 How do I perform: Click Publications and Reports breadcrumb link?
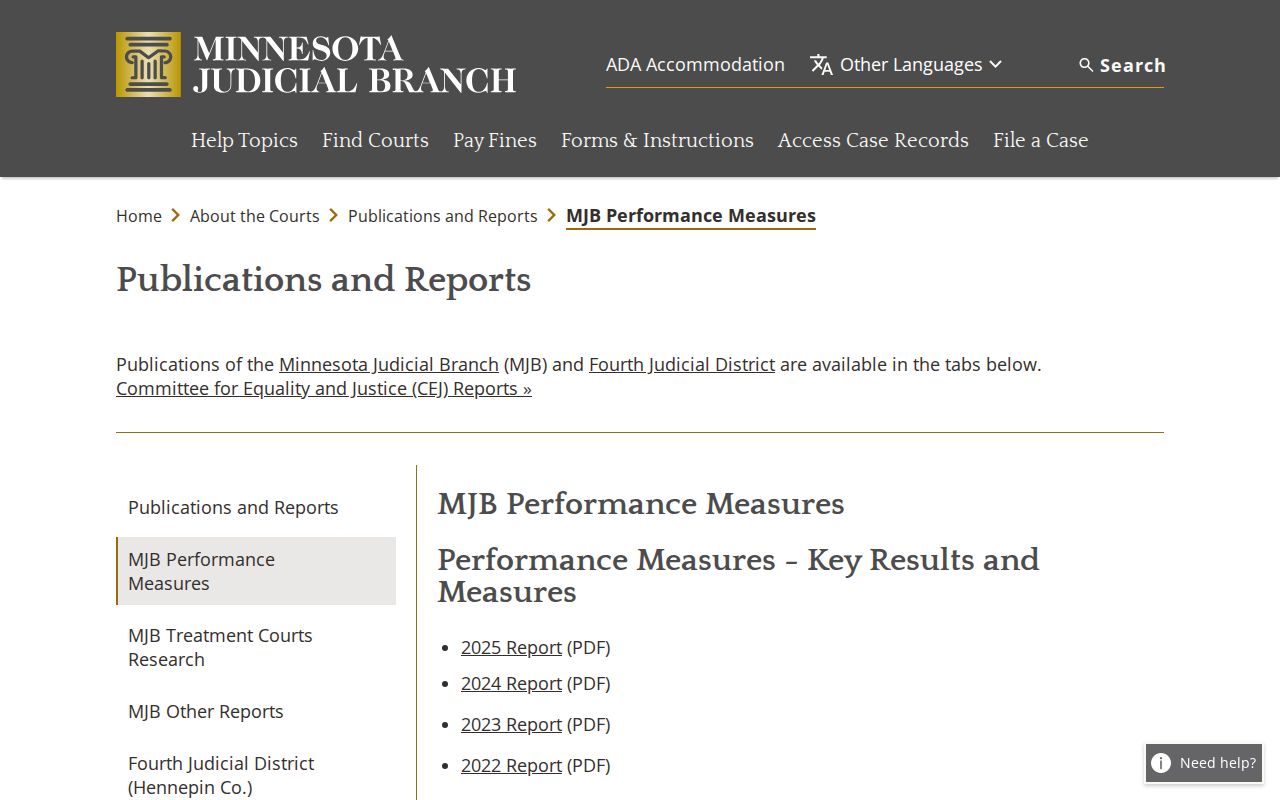443,216
